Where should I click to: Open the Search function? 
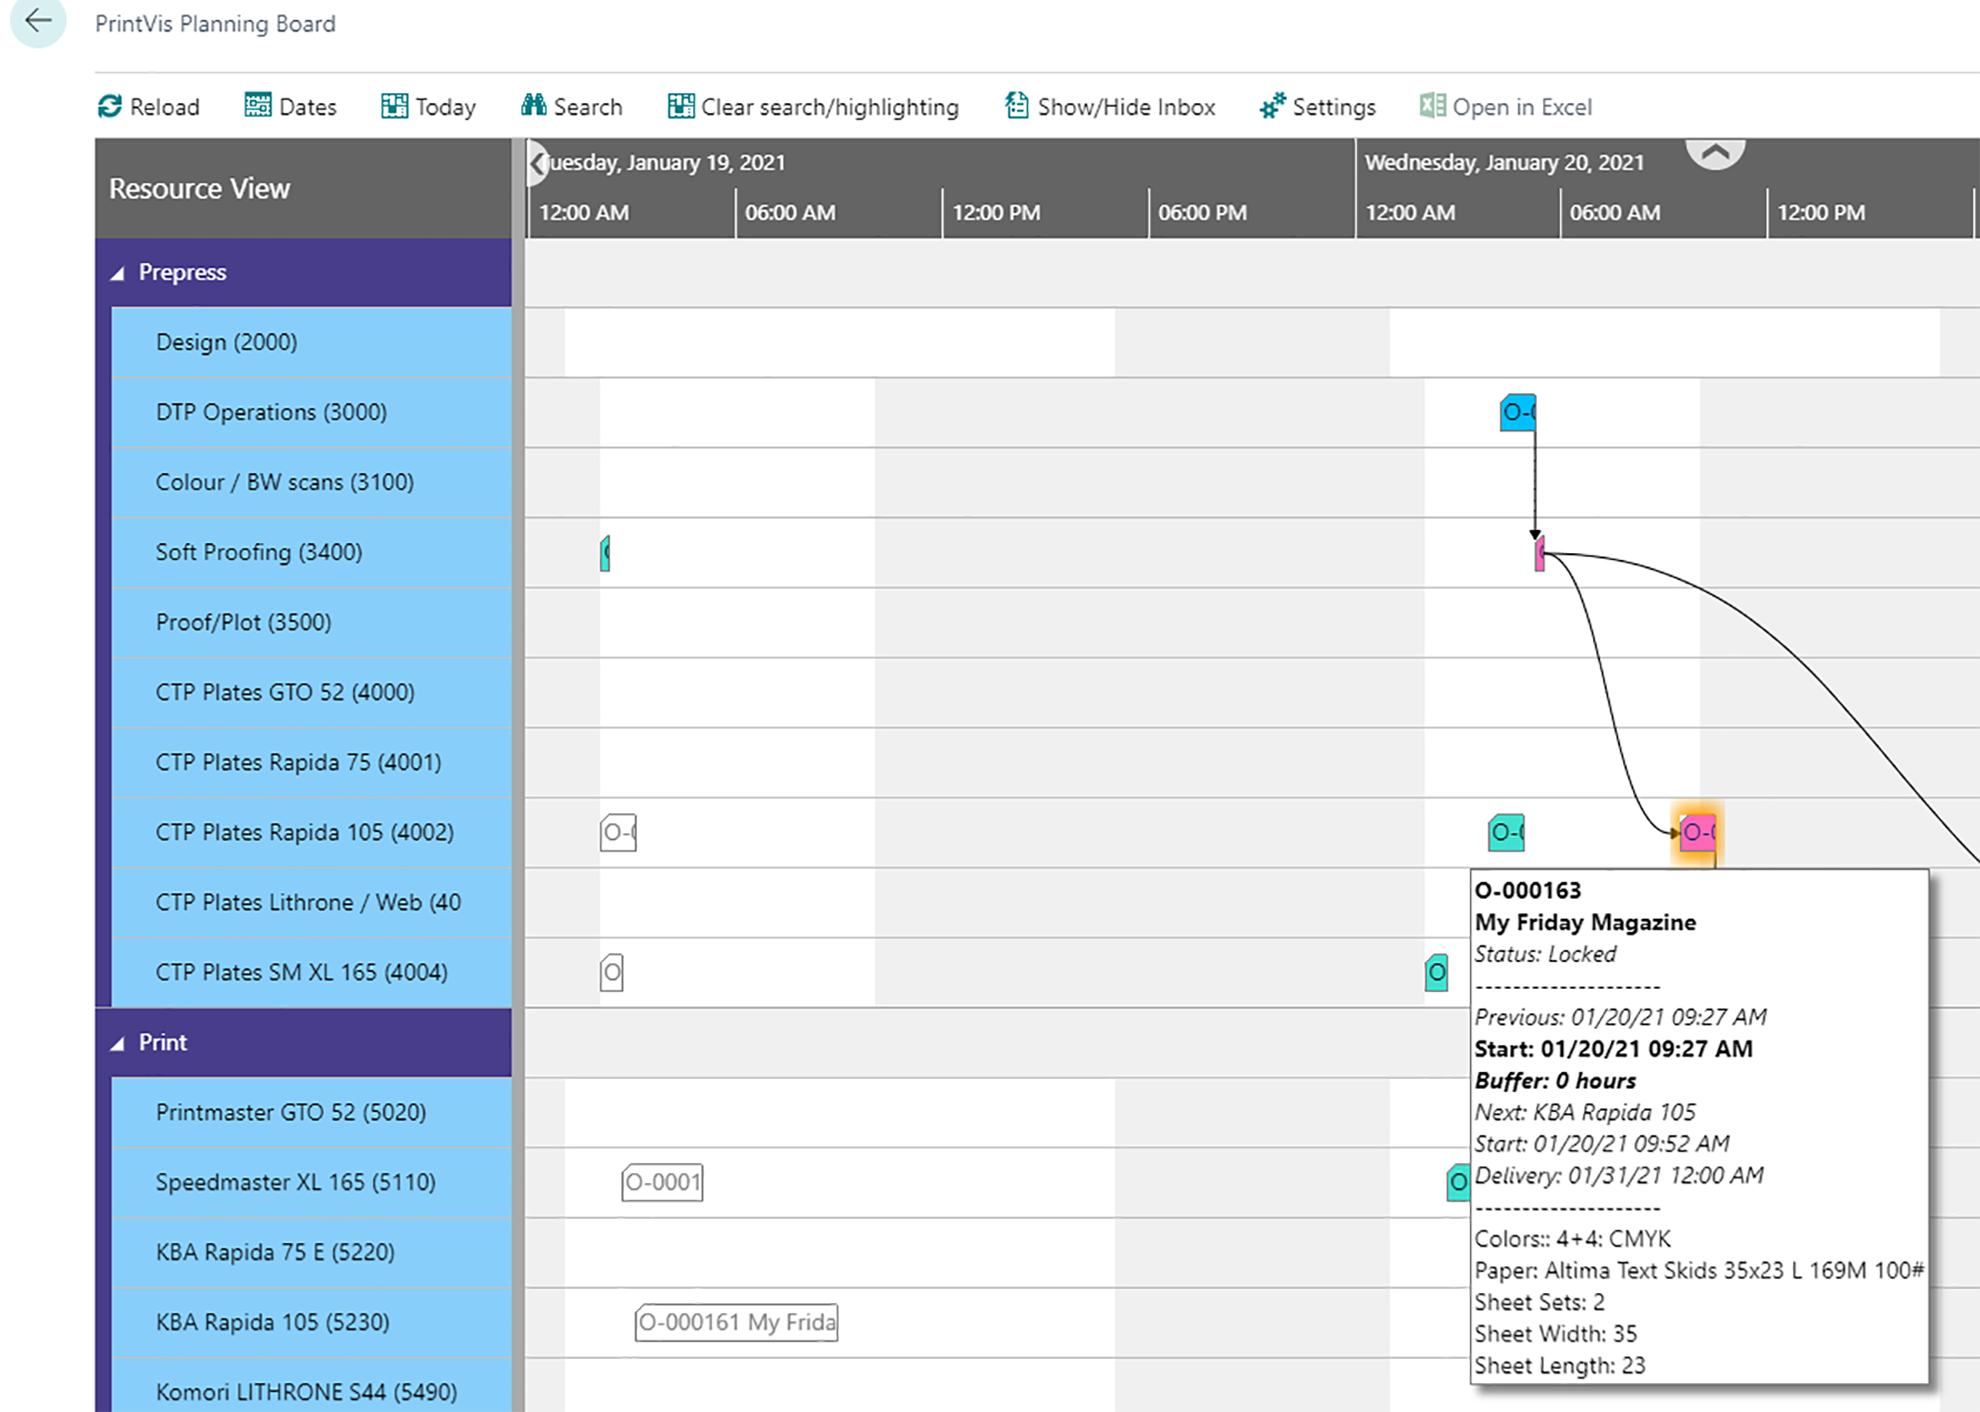click(x=571, y=106)
